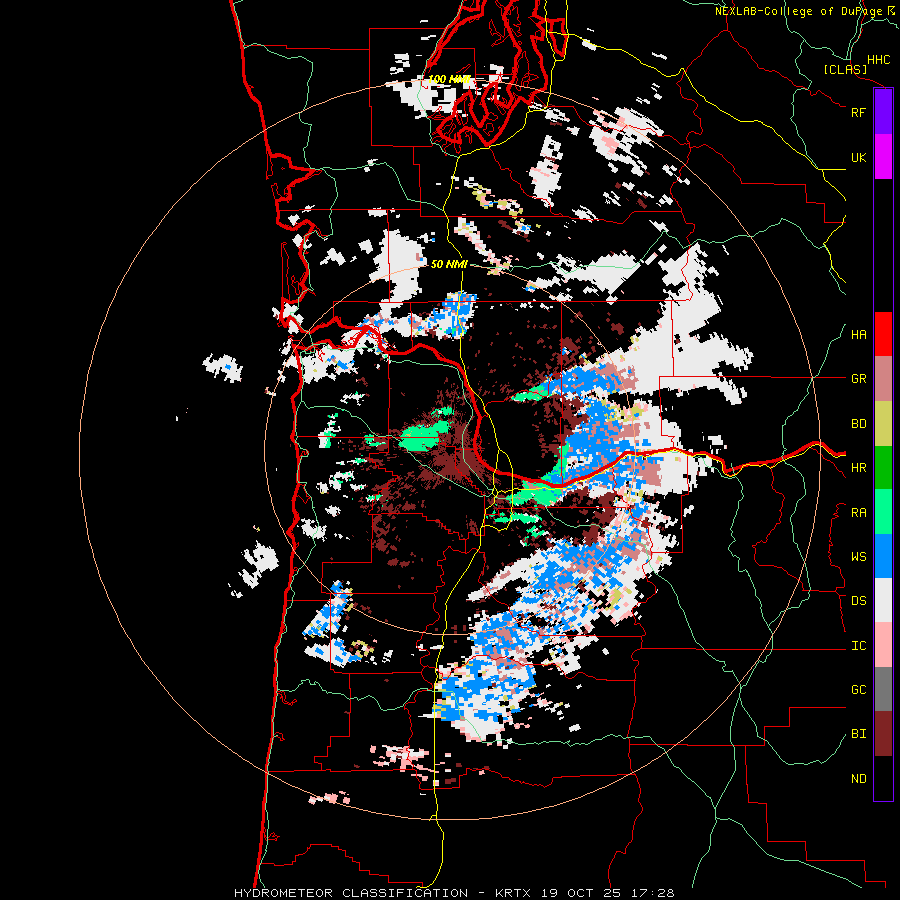Click the RF legend label

coord(858,112)
